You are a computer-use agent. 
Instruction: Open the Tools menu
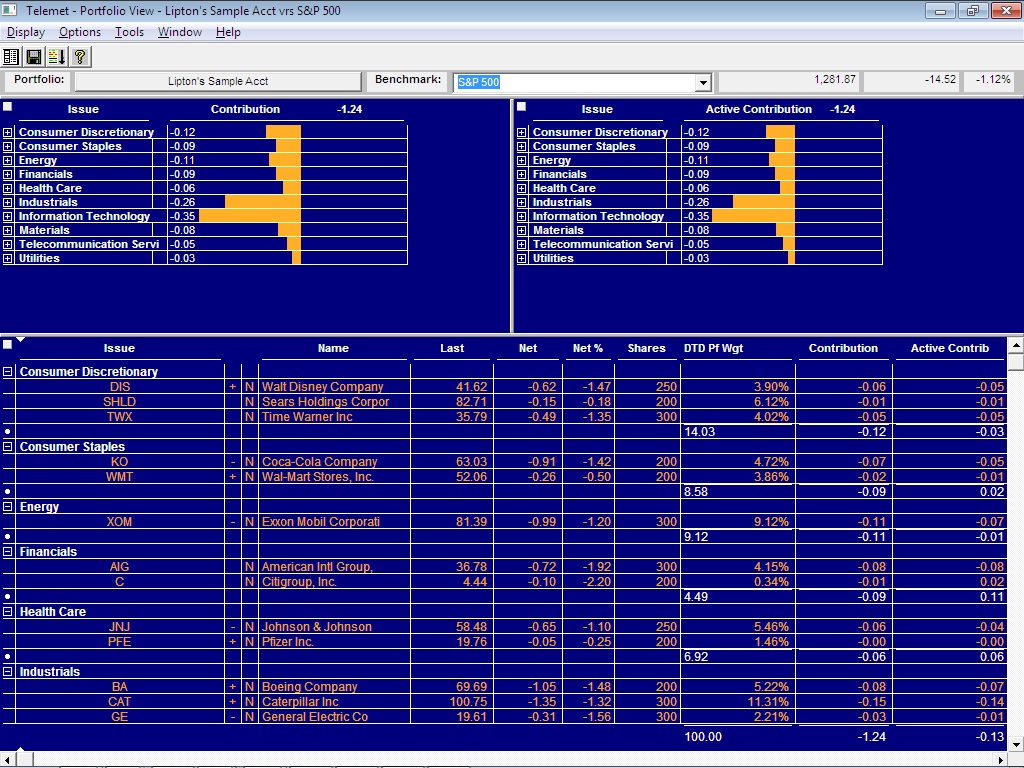click(129, 32)
